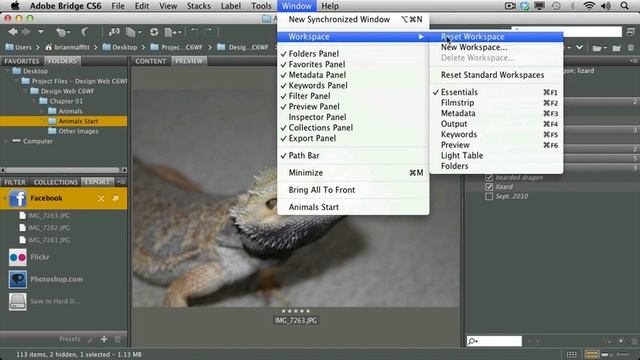Image resolution: width=640 pixels, height=360 pixels.
Task: Click Projec...C6WF in path bar
Action: 176,47
